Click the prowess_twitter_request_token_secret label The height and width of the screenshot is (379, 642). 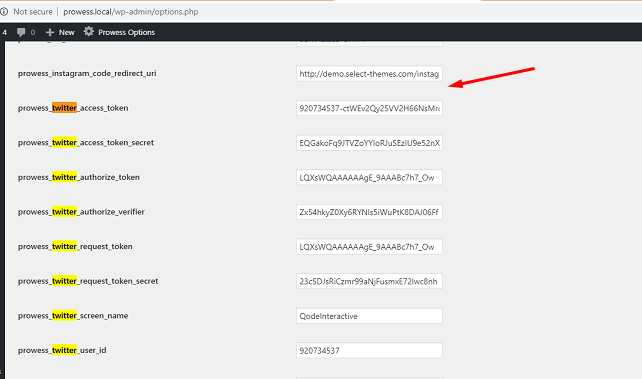tap(88, 281)
